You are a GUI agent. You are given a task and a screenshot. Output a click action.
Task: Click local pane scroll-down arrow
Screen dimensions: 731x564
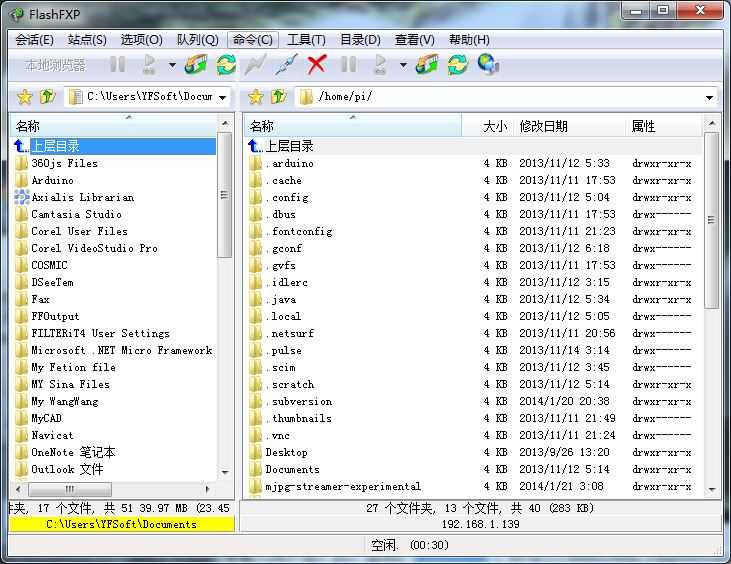click(225, 472)
